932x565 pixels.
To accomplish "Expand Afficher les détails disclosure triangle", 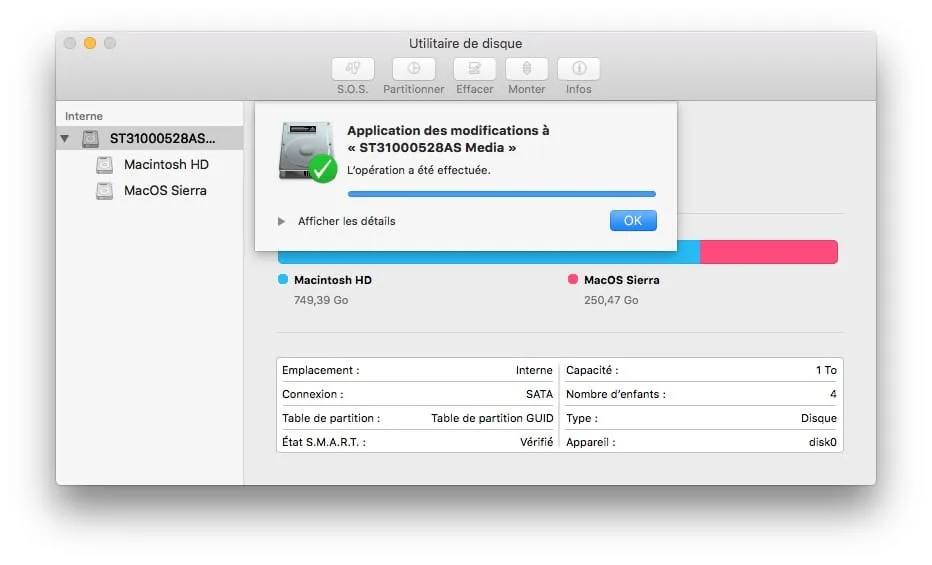I will pyautogui.click(x=281, y=221).
